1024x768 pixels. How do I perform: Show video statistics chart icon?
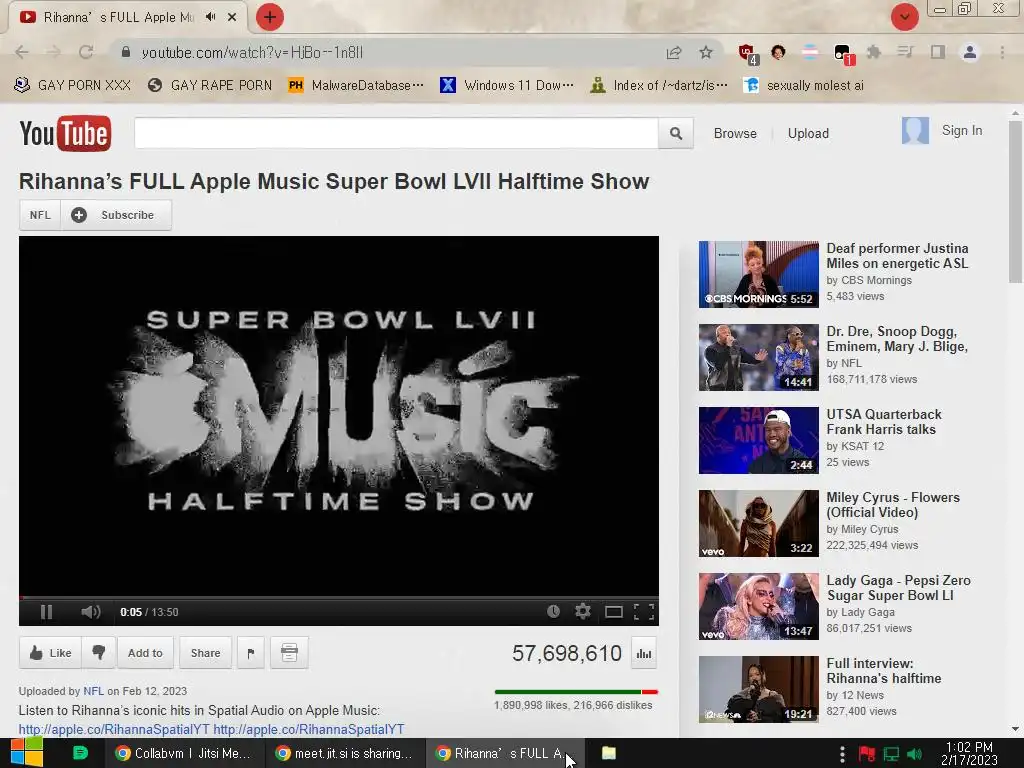(644, 653)
